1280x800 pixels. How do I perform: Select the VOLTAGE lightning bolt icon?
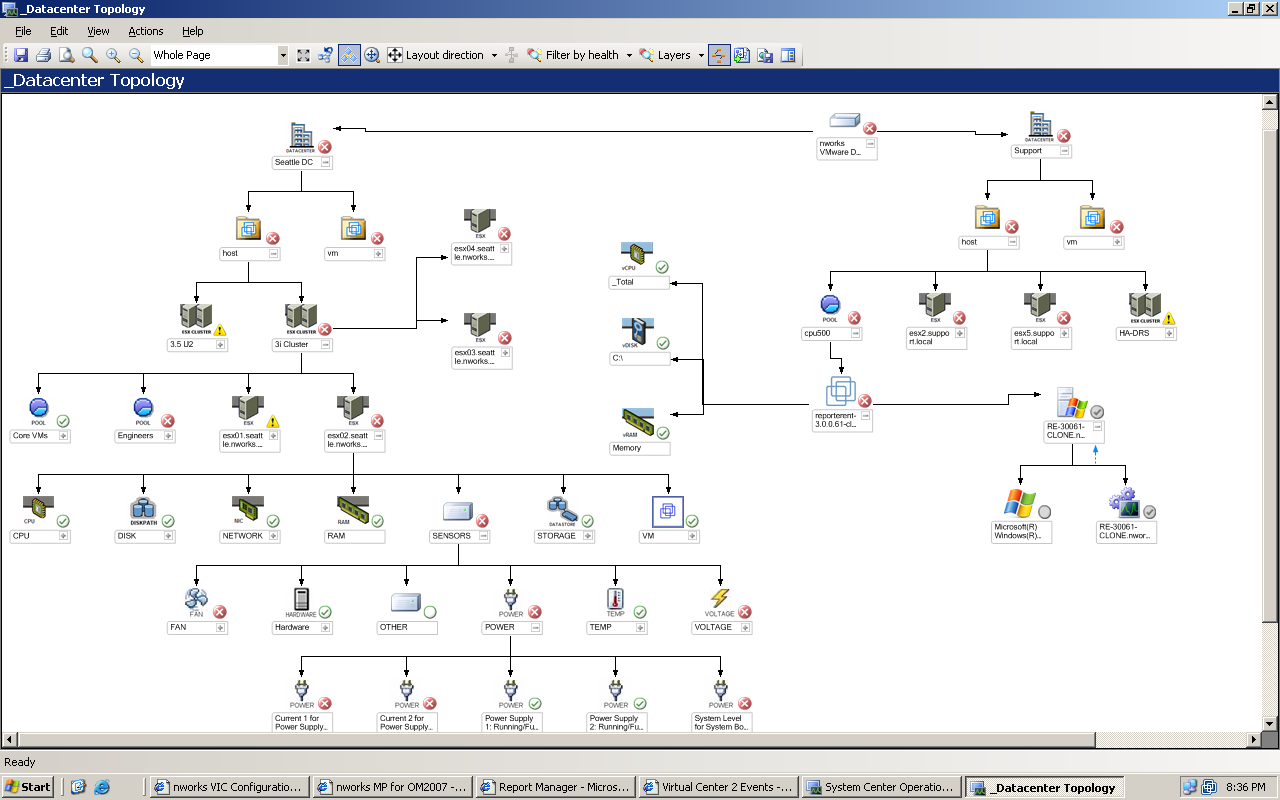[720, 602]
